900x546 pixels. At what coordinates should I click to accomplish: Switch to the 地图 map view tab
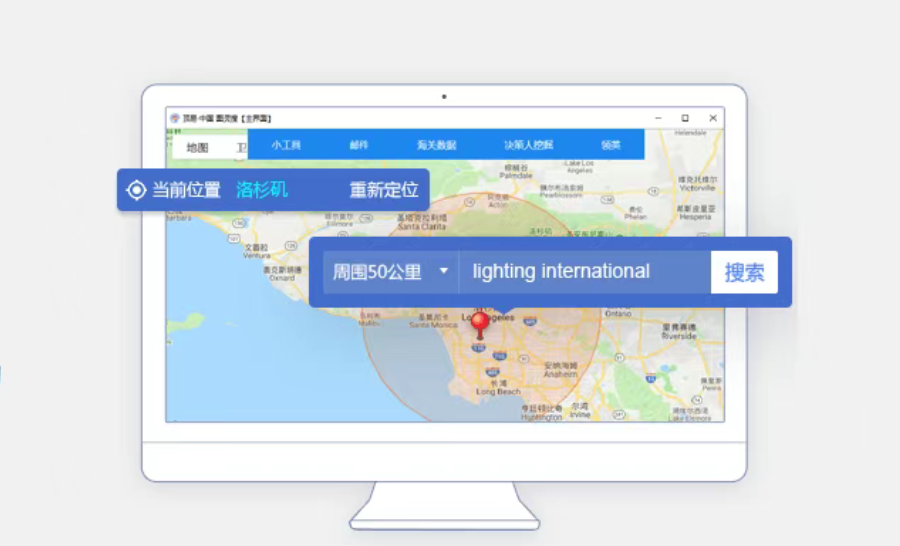pyautogui.click(x=197, y=148)
